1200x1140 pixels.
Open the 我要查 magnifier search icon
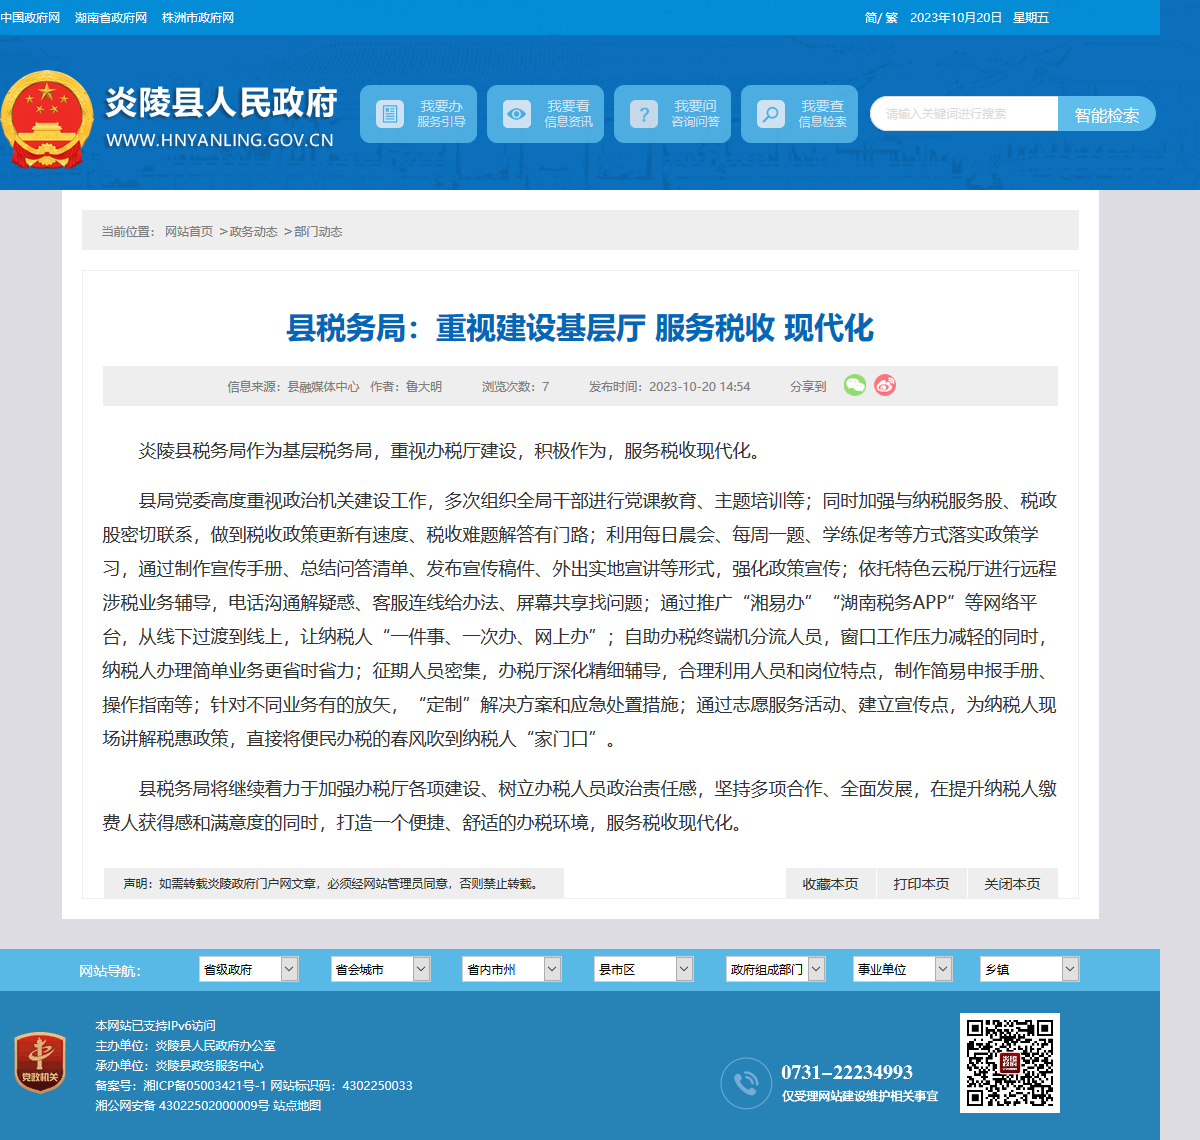pyautogui.click(x=770, y=114)
